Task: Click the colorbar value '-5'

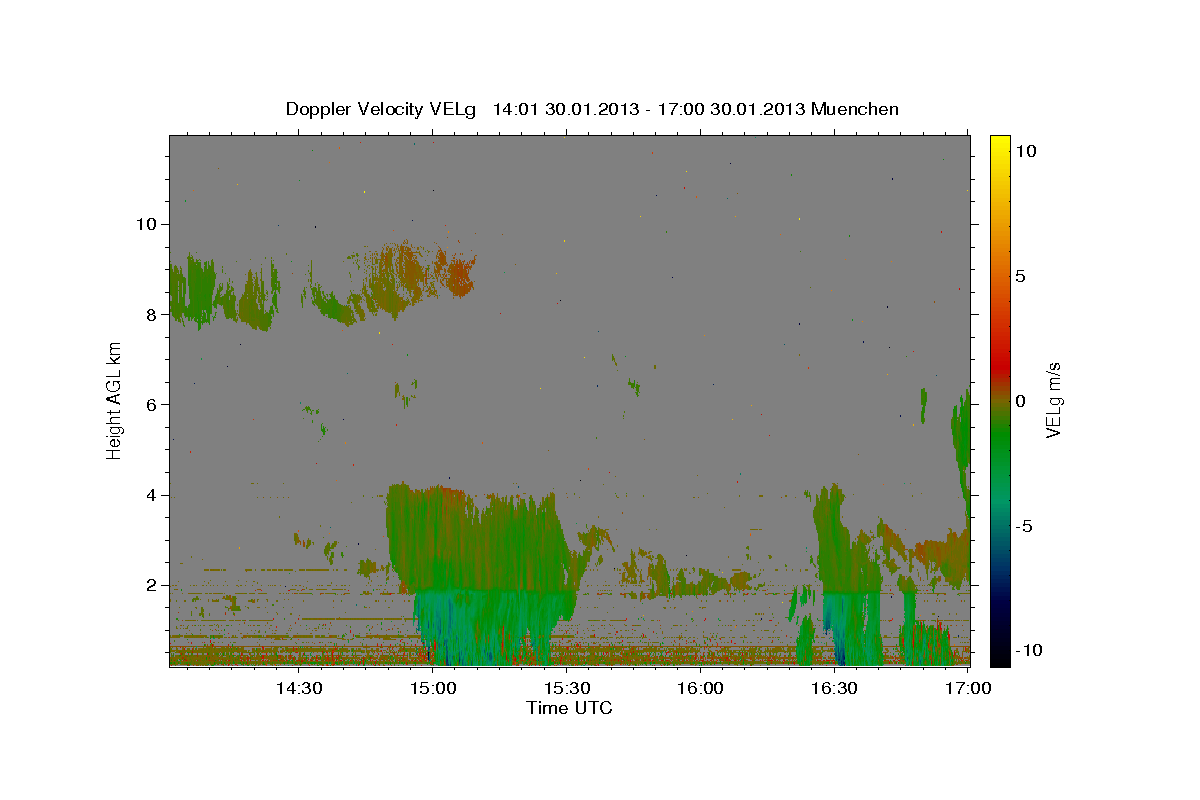Action: (x=1023, y=526)
